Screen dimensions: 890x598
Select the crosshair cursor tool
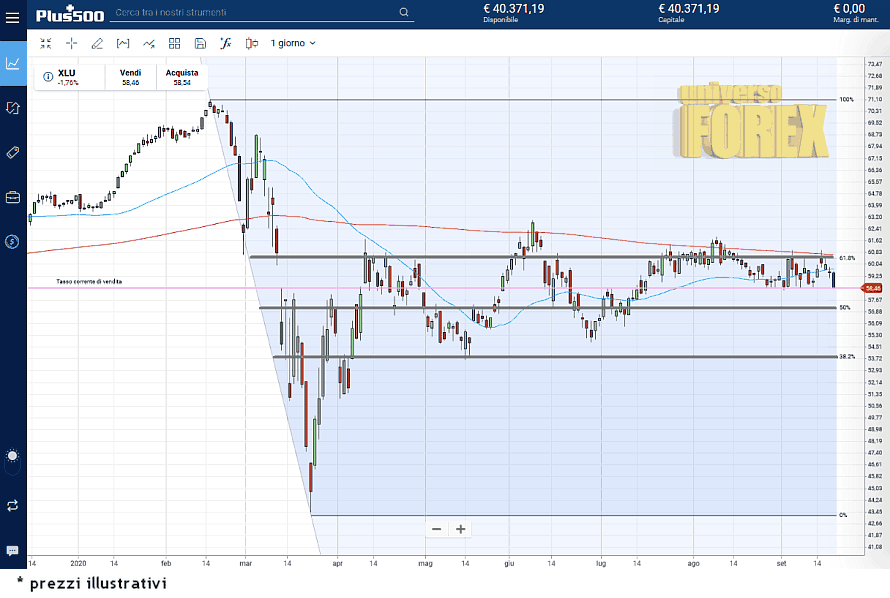click(x=71, y=43)
